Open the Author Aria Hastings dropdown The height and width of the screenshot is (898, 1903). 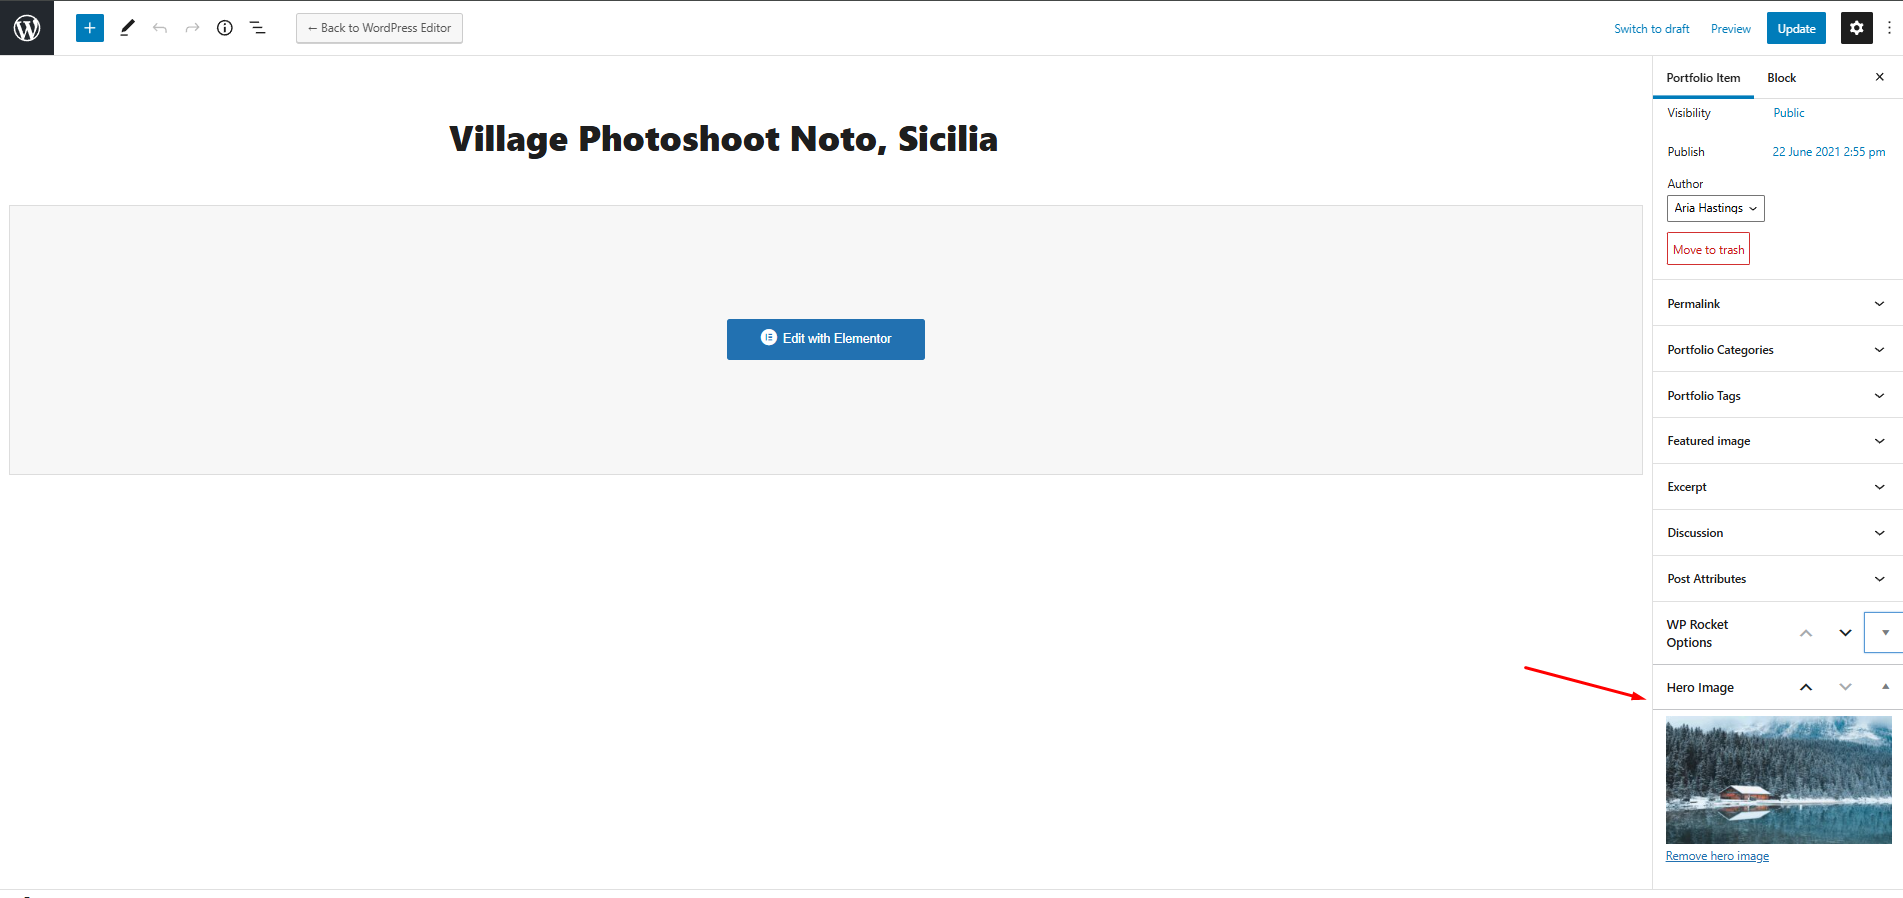pos(1715,208)
